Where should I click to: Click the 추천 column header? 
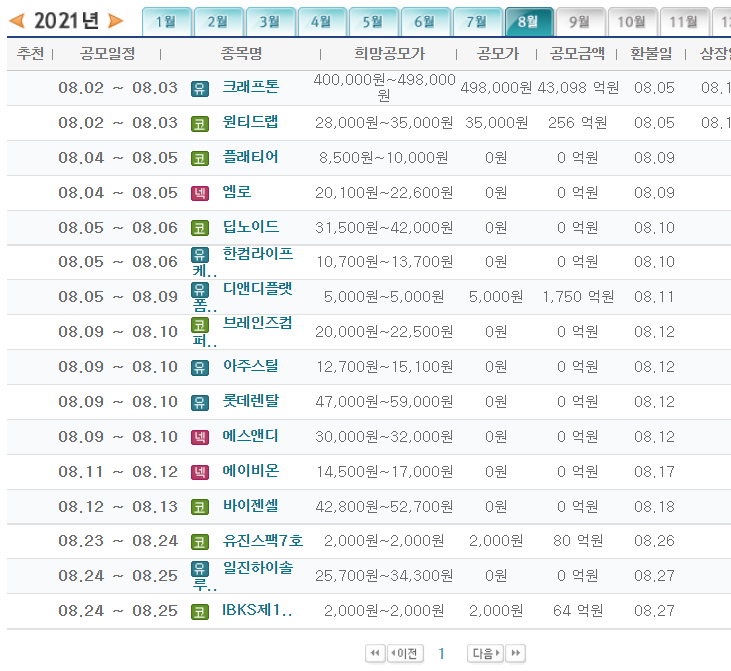(30, 54)
